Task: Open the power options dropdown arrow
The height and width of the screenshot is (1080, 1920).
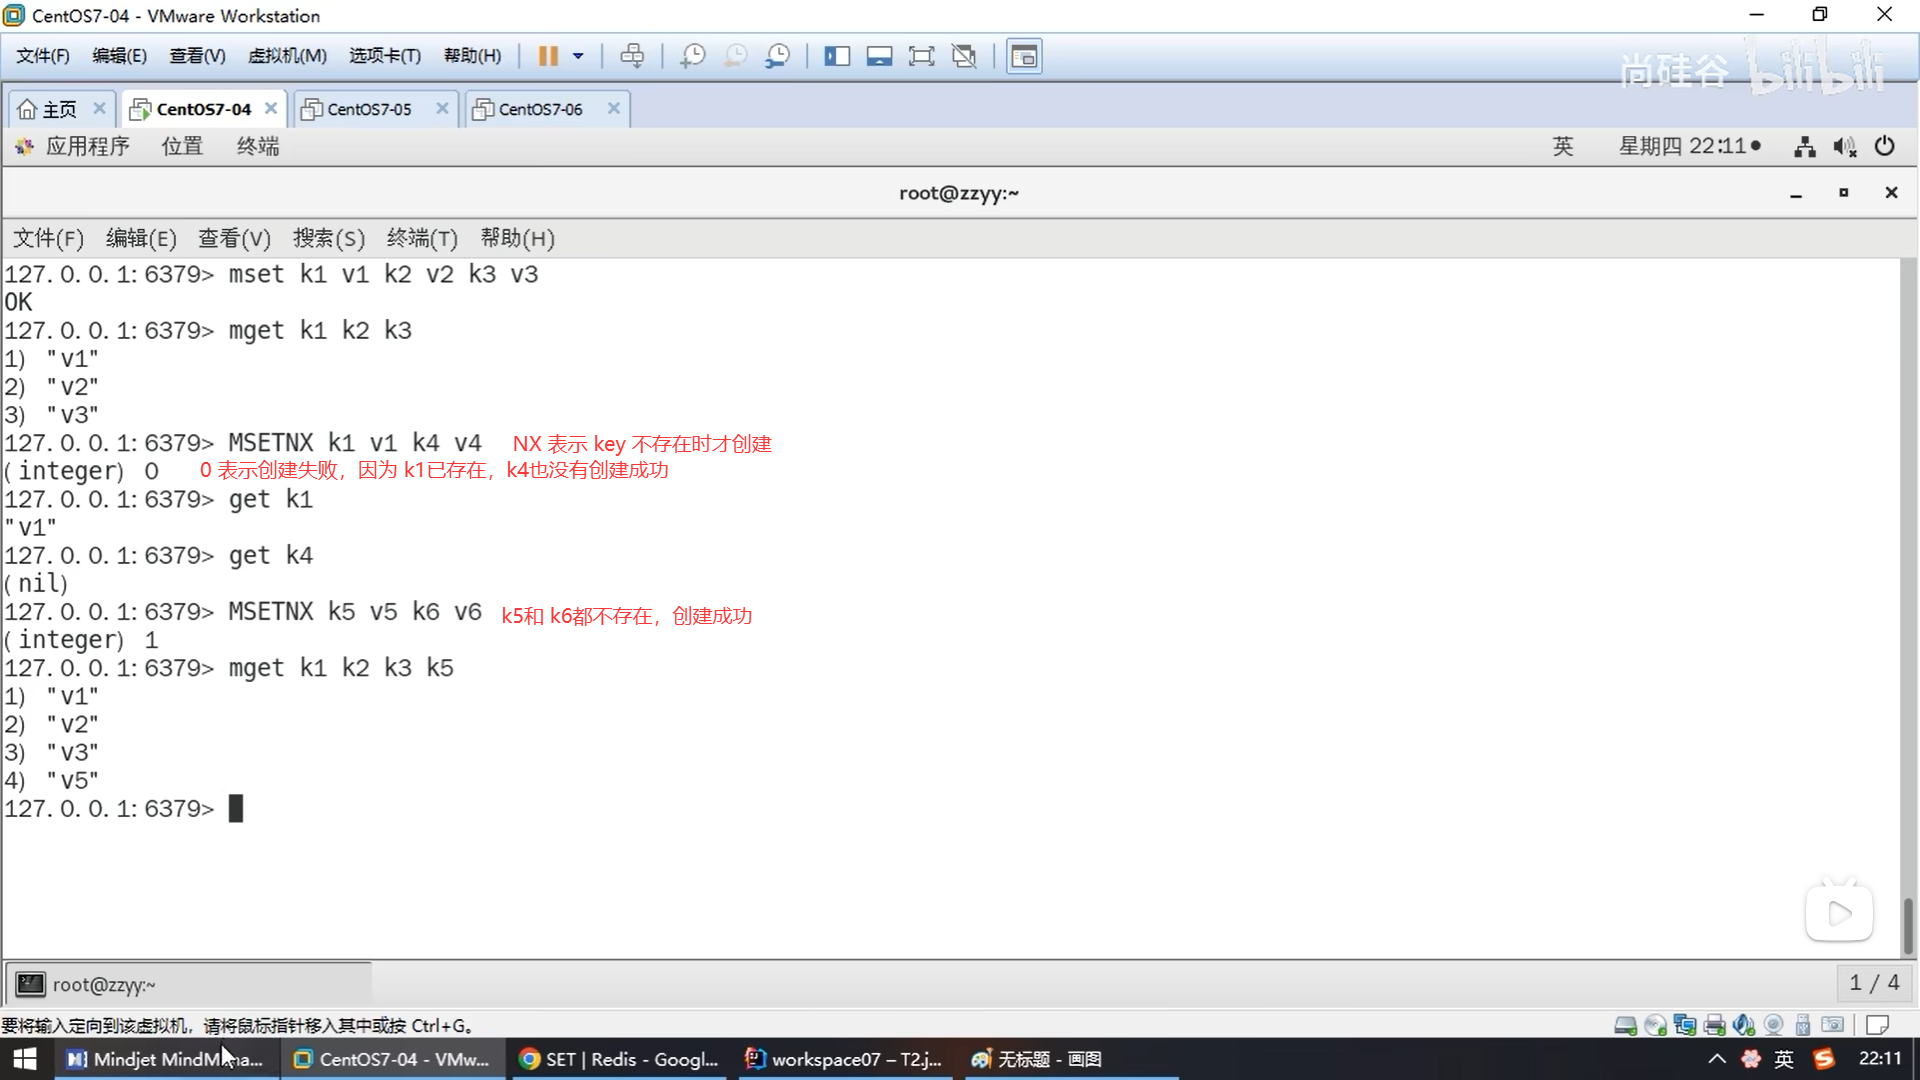Action: click(578, 56)
